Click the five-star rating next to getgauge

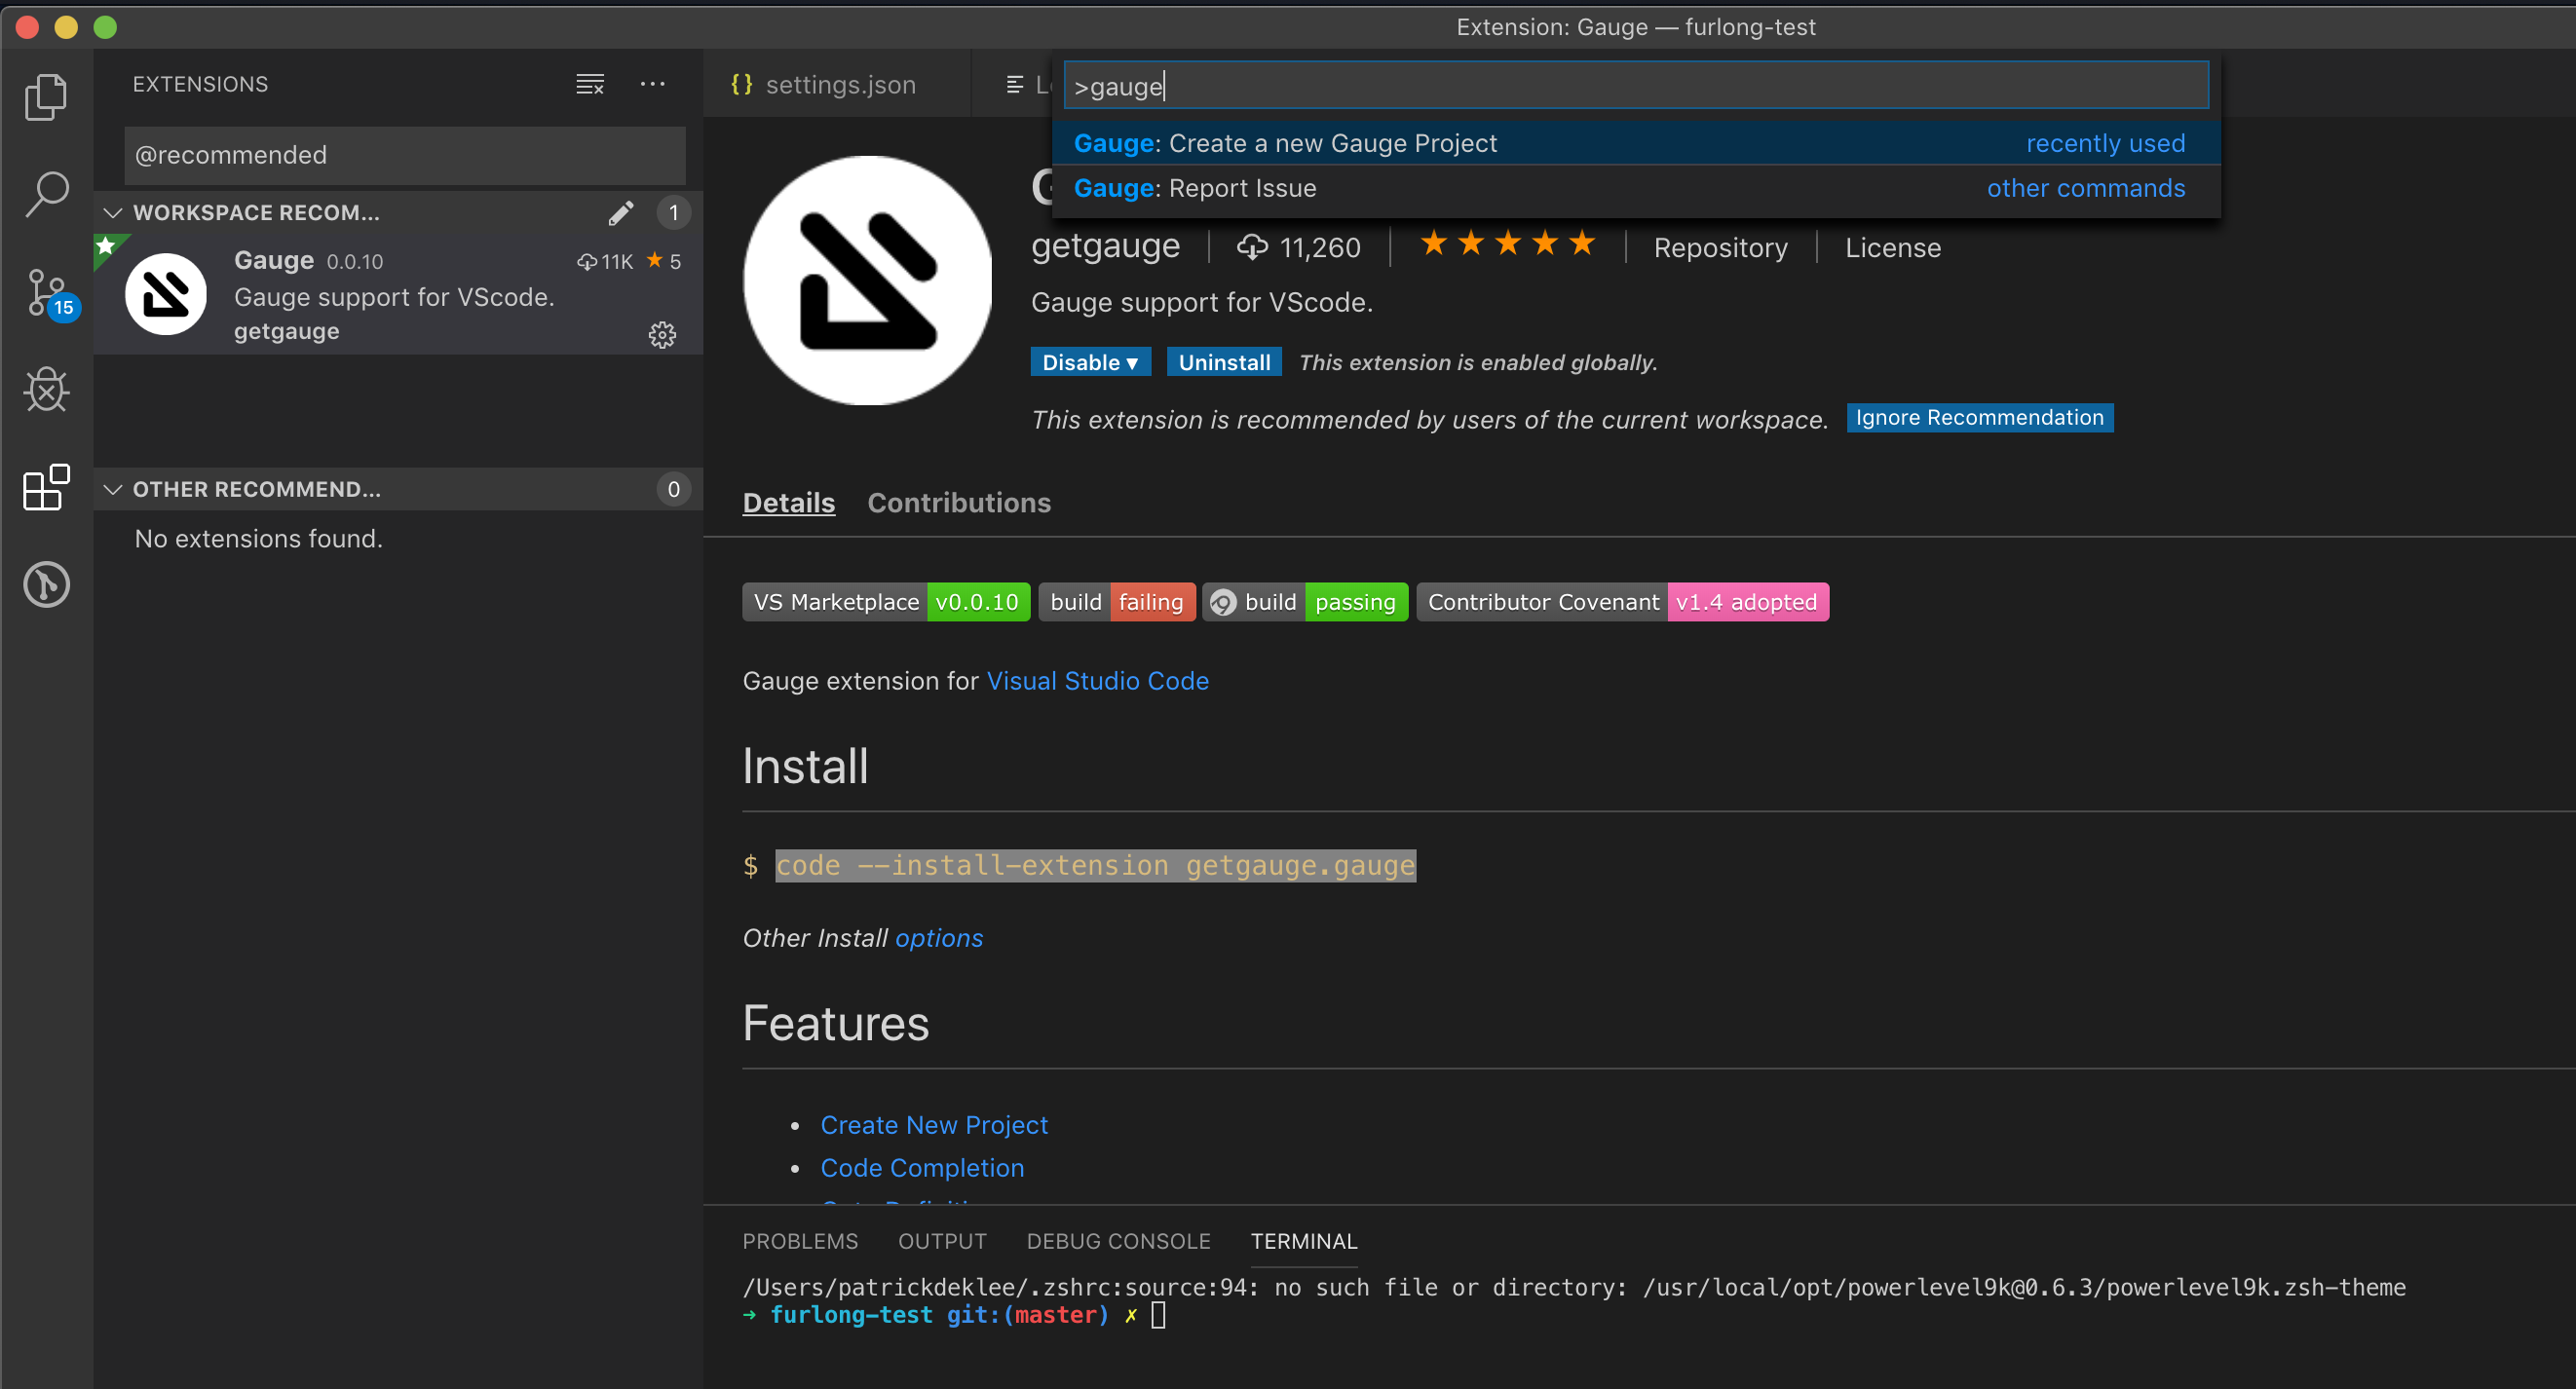(1507, 243)
